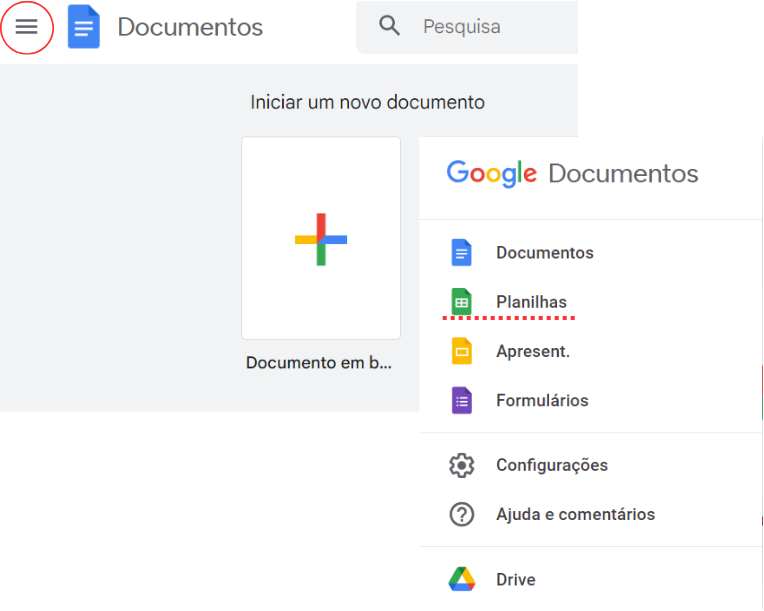The image size is (764, 611).
Task: Click the question mark help icon
Action: [x=461, y=515]
